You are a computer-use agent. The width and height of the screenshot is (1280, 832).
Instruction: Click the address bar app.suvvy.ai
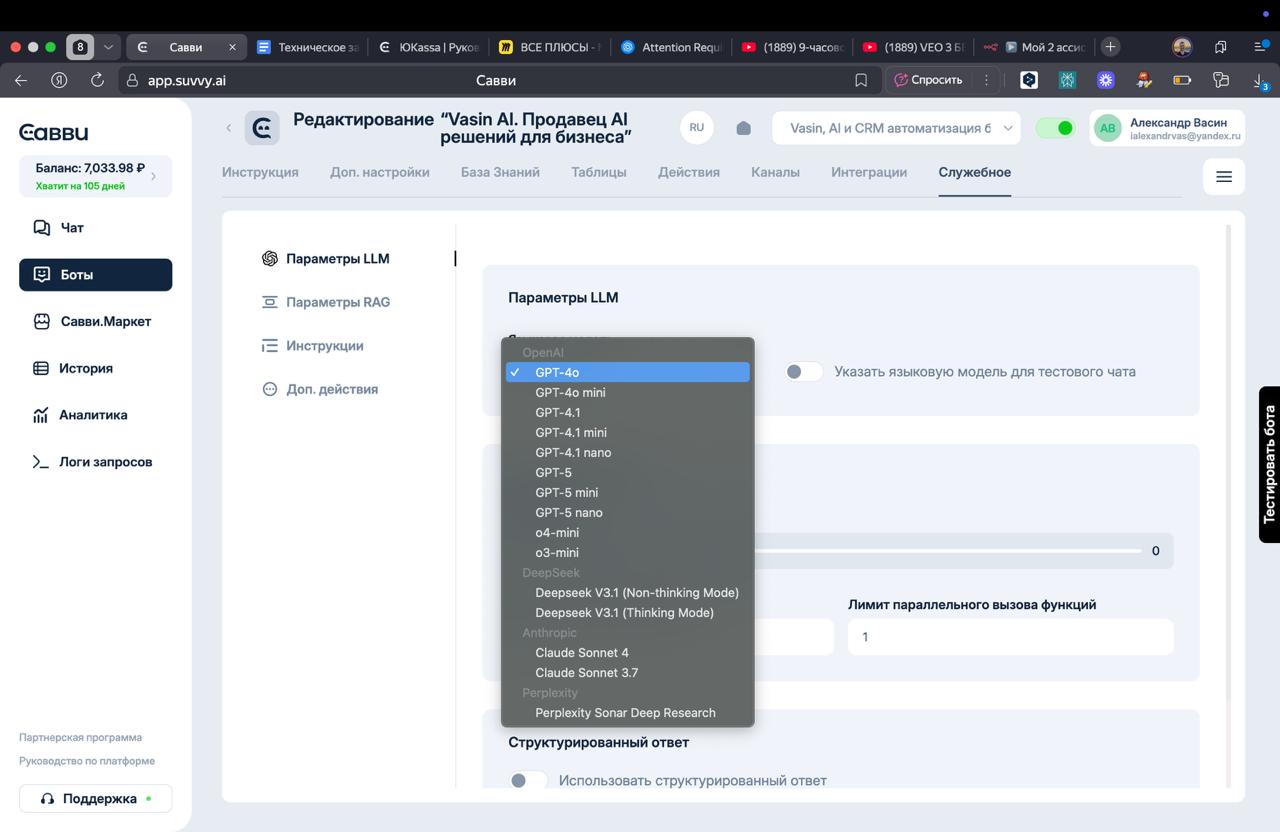tap(186, 80)
